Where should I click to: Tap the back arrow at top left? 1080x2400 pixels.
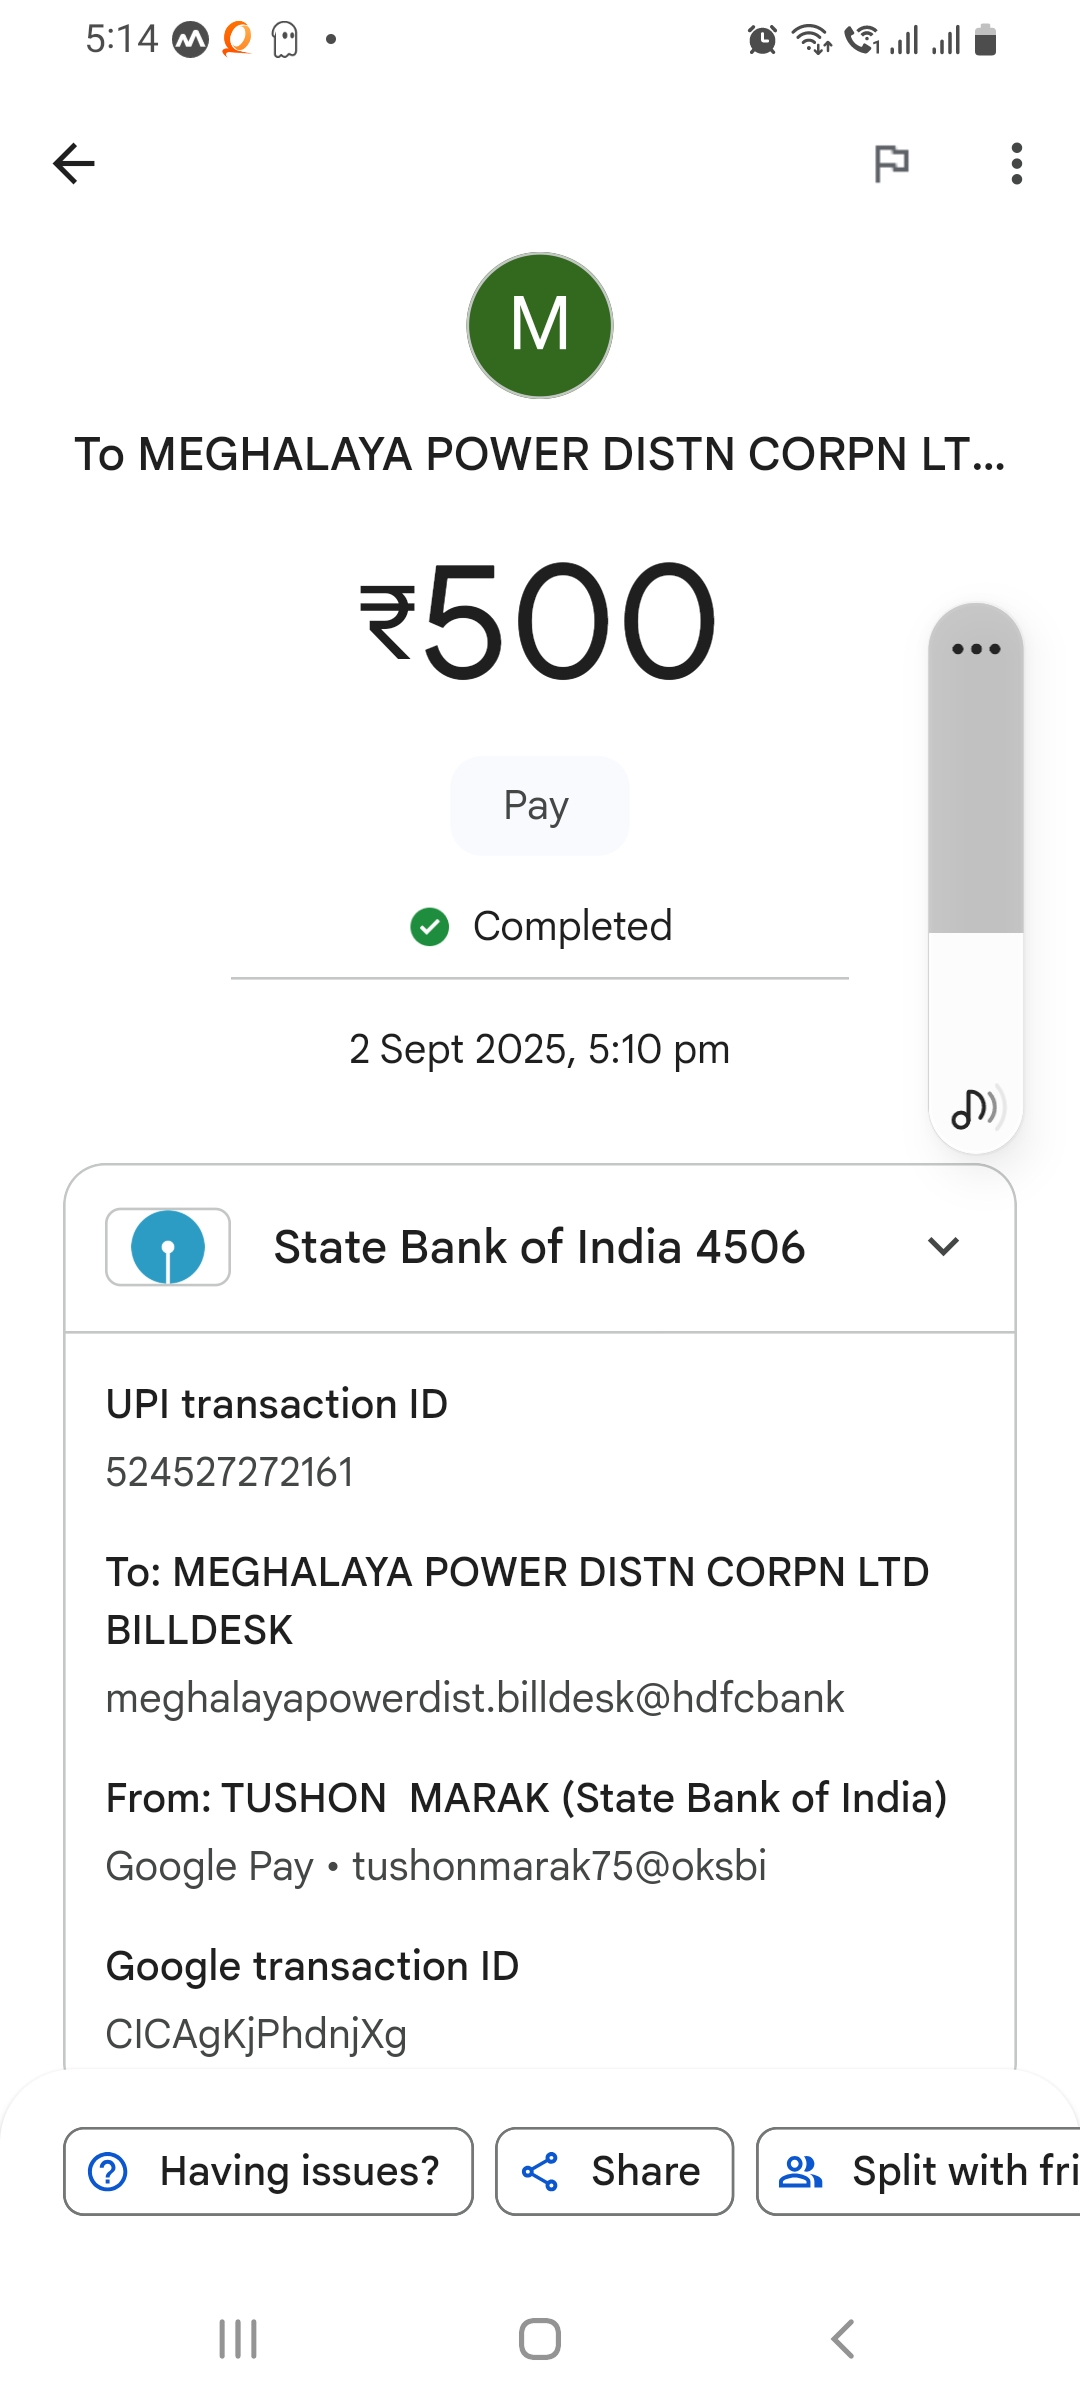(74, 164)
